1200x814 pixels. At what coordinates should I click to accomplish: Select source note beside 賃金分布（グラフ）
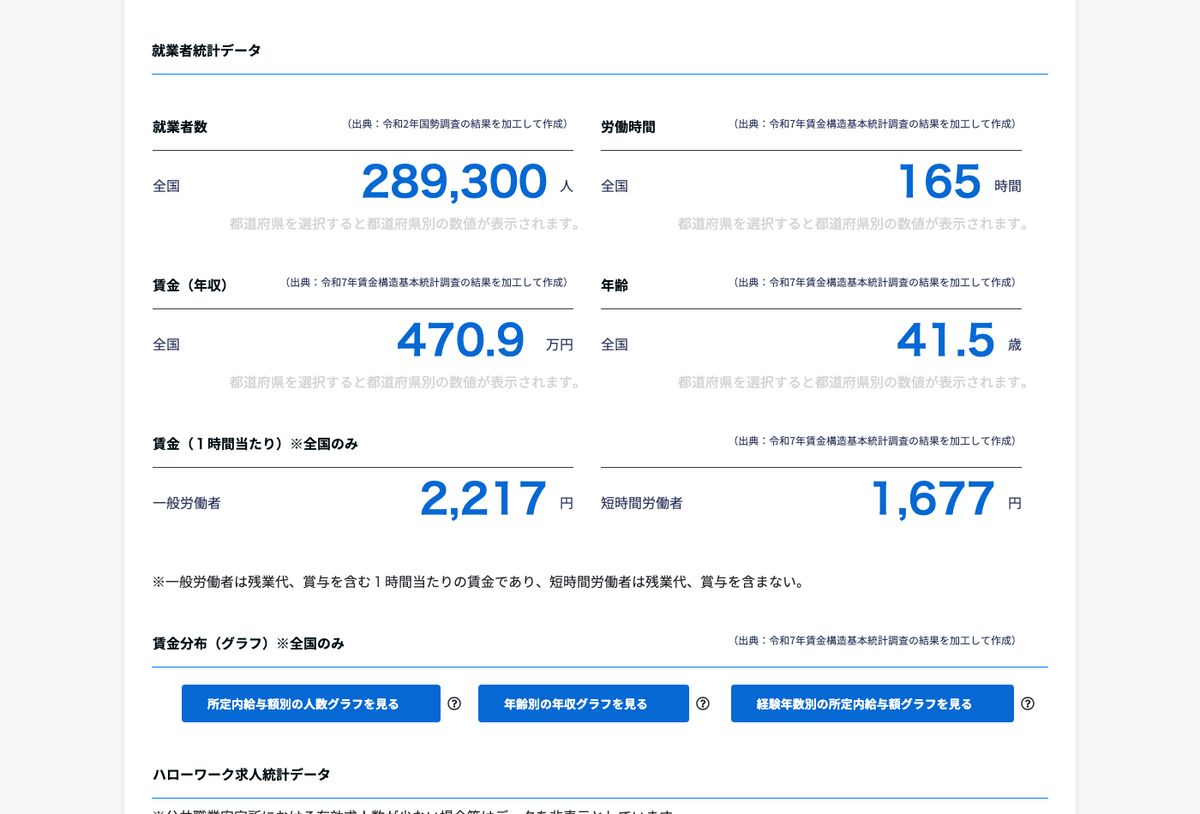875,640
